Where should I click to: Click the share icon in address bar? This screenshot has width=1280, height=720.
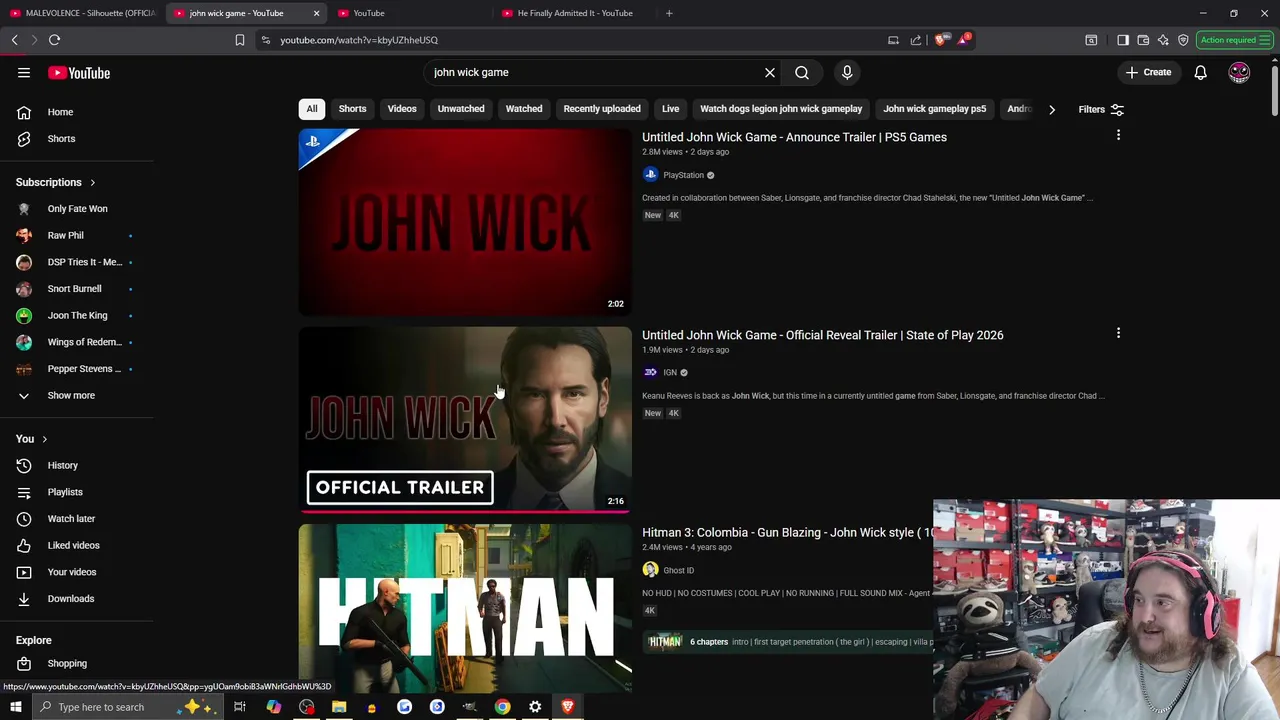(x=916, y=40)
